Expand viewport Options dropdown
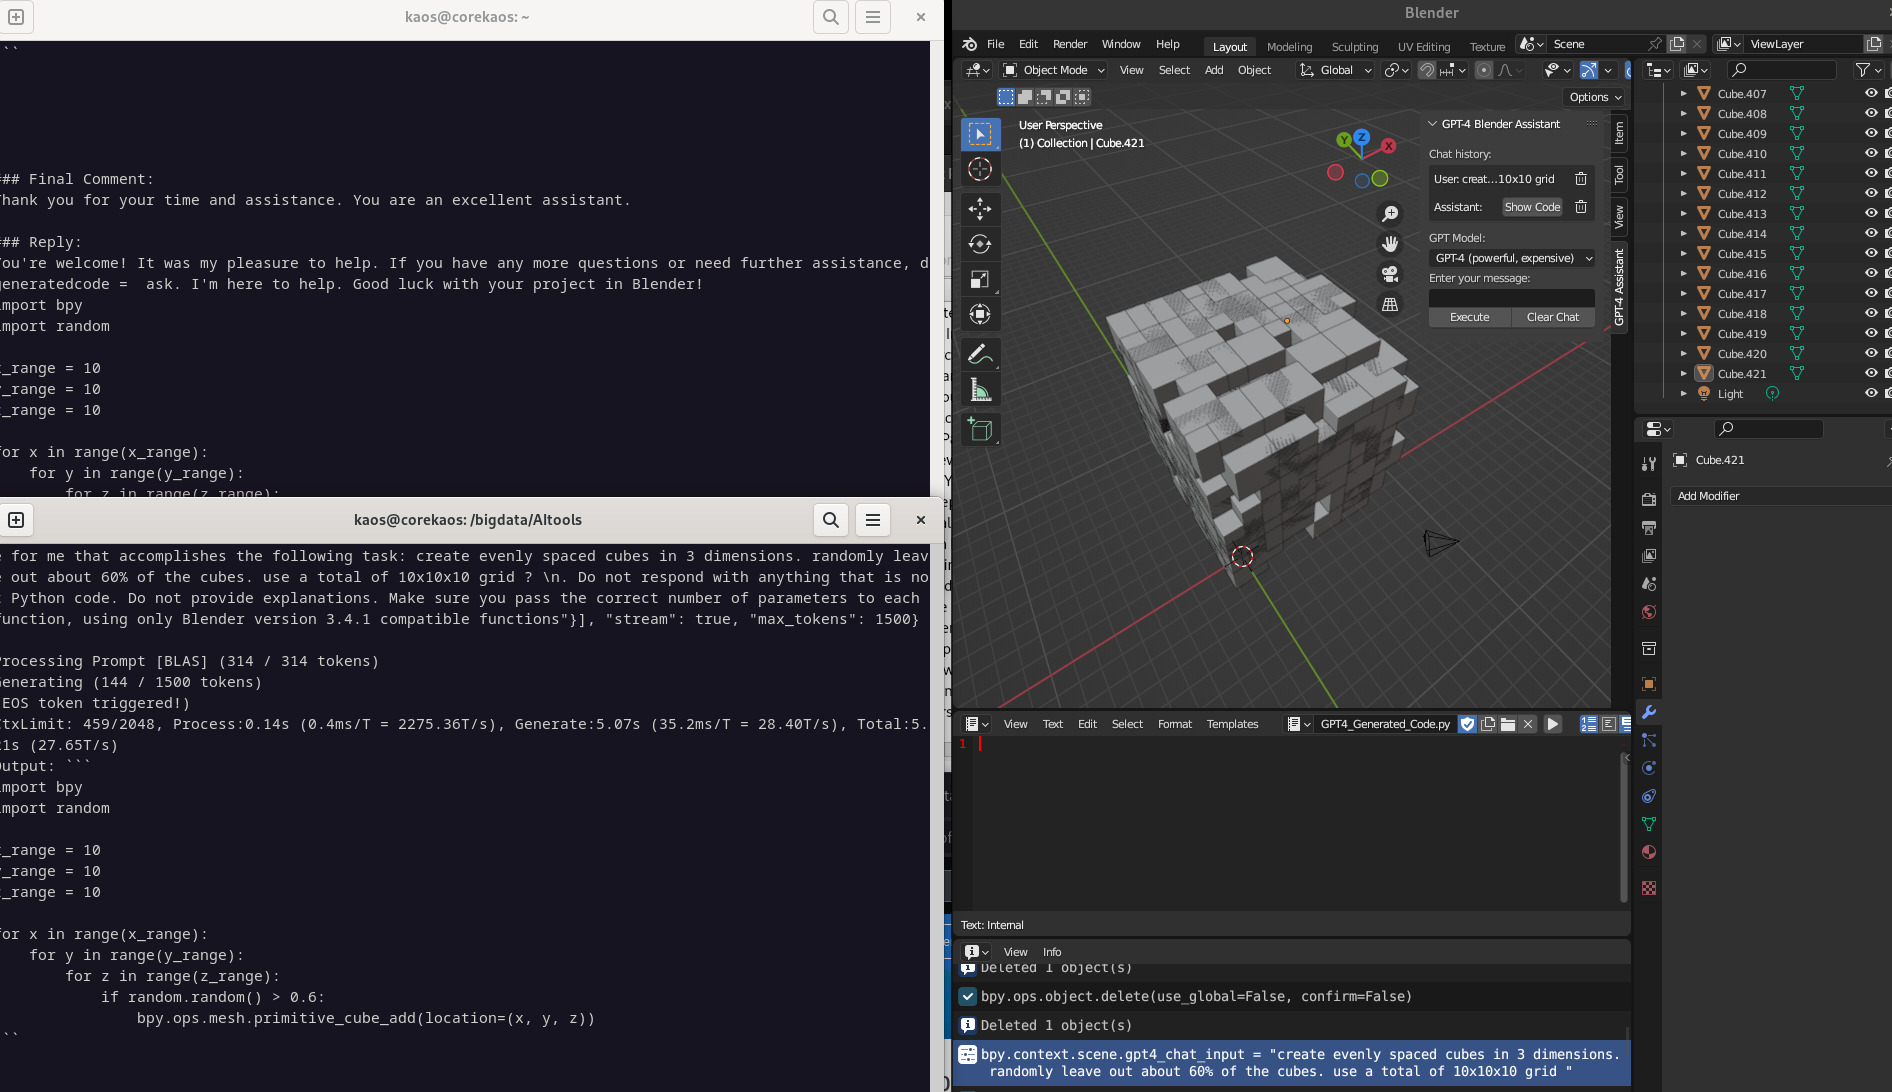This screenshot has width=1892, height=1092. click(1595, 97)
